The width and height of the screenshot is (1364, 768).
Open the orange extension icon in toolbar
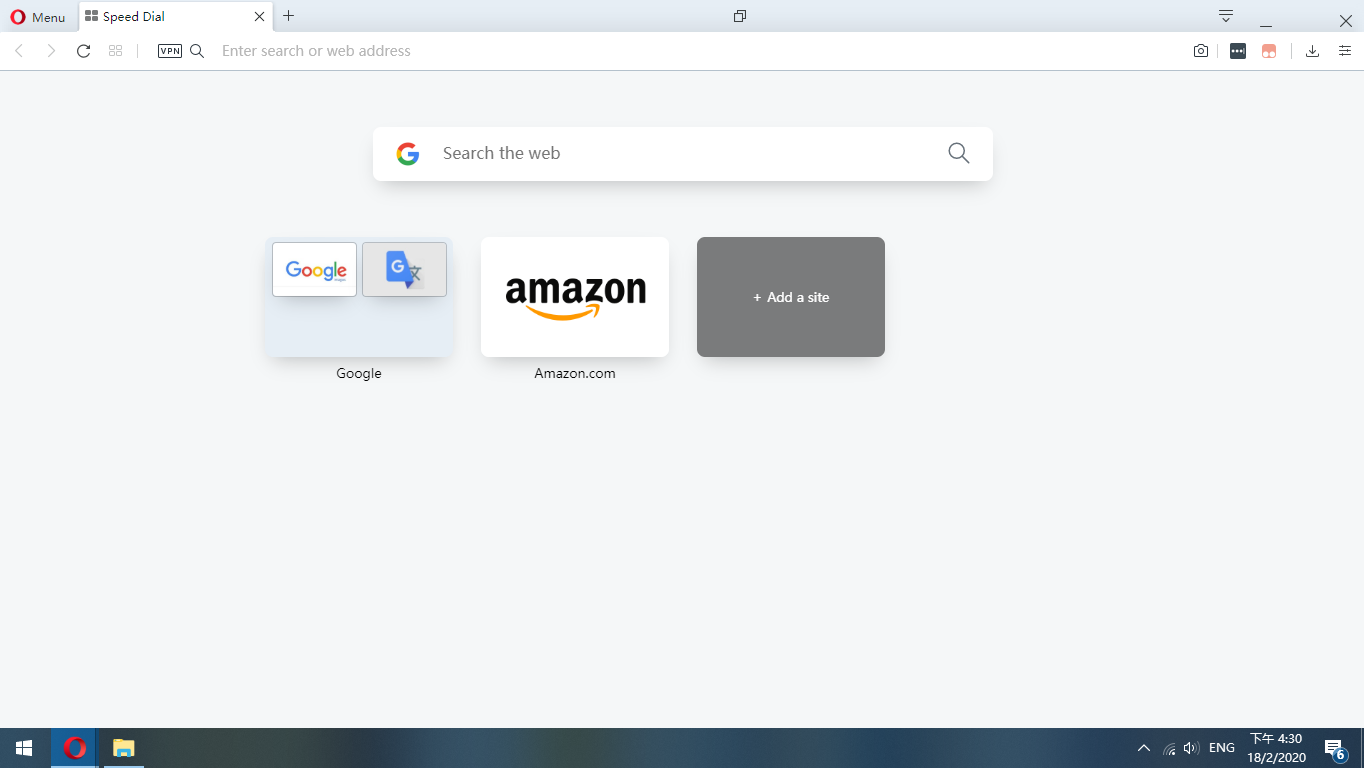click(x=1269, y=51)
